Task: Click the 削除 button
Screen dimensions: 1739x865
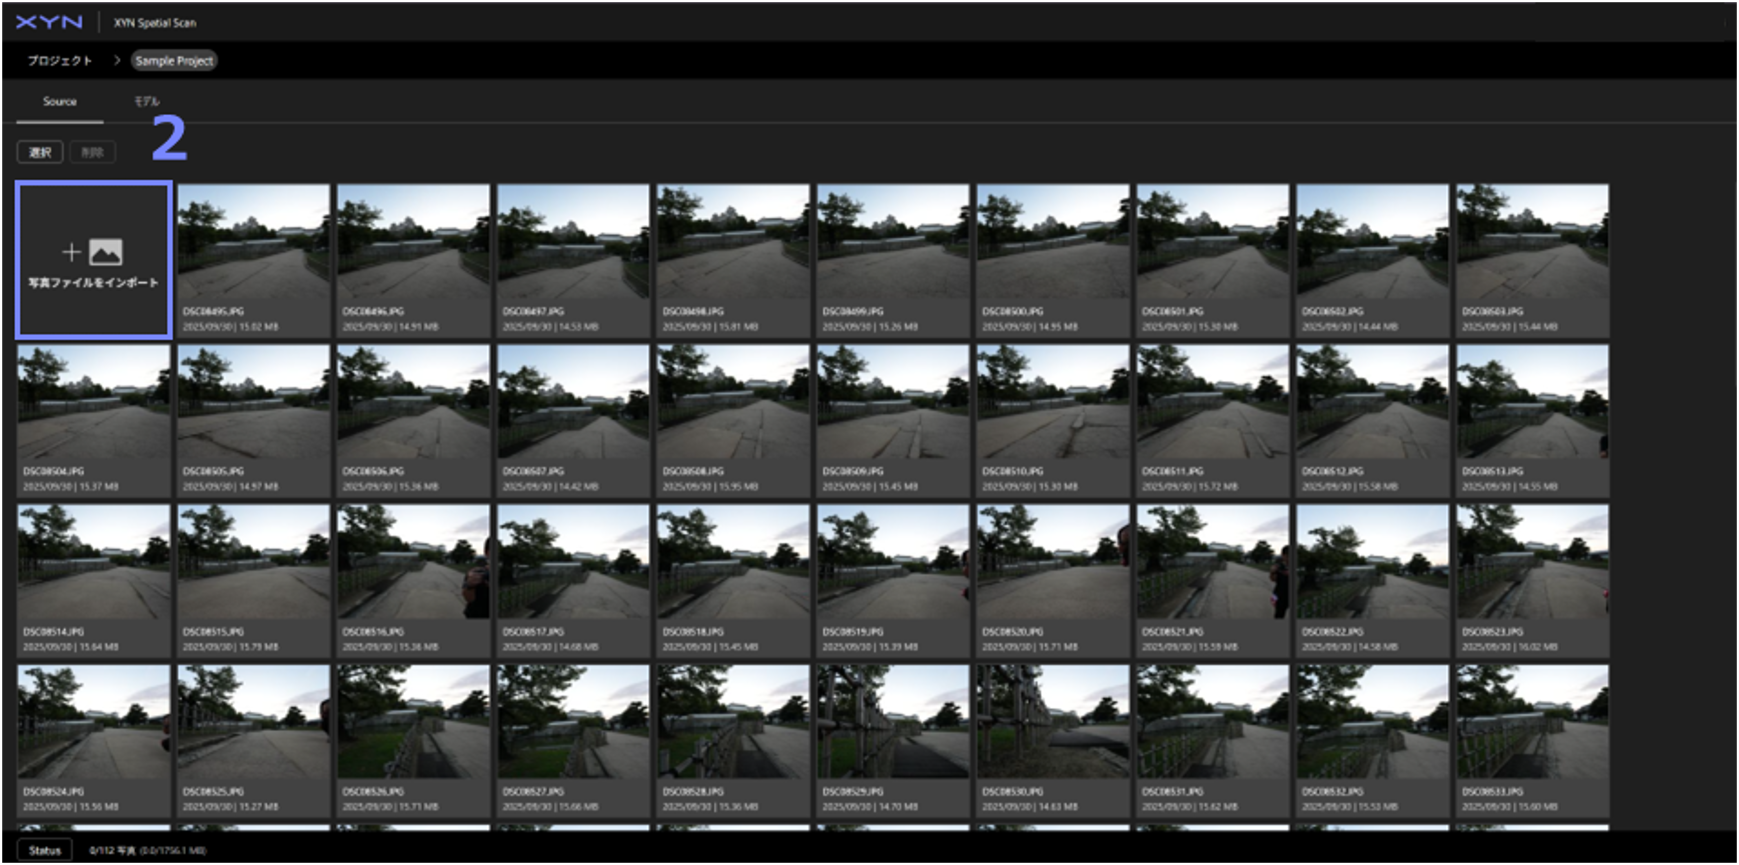Action: [92, 152]
